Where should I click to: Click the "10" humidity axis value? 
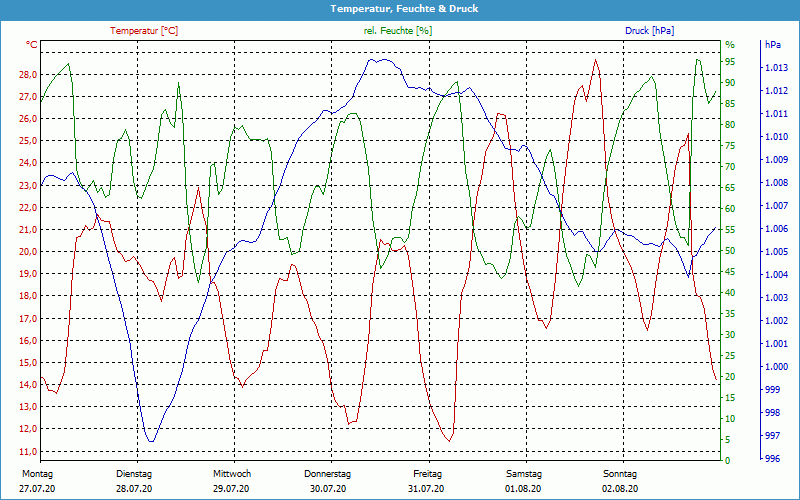coord(731,419)
